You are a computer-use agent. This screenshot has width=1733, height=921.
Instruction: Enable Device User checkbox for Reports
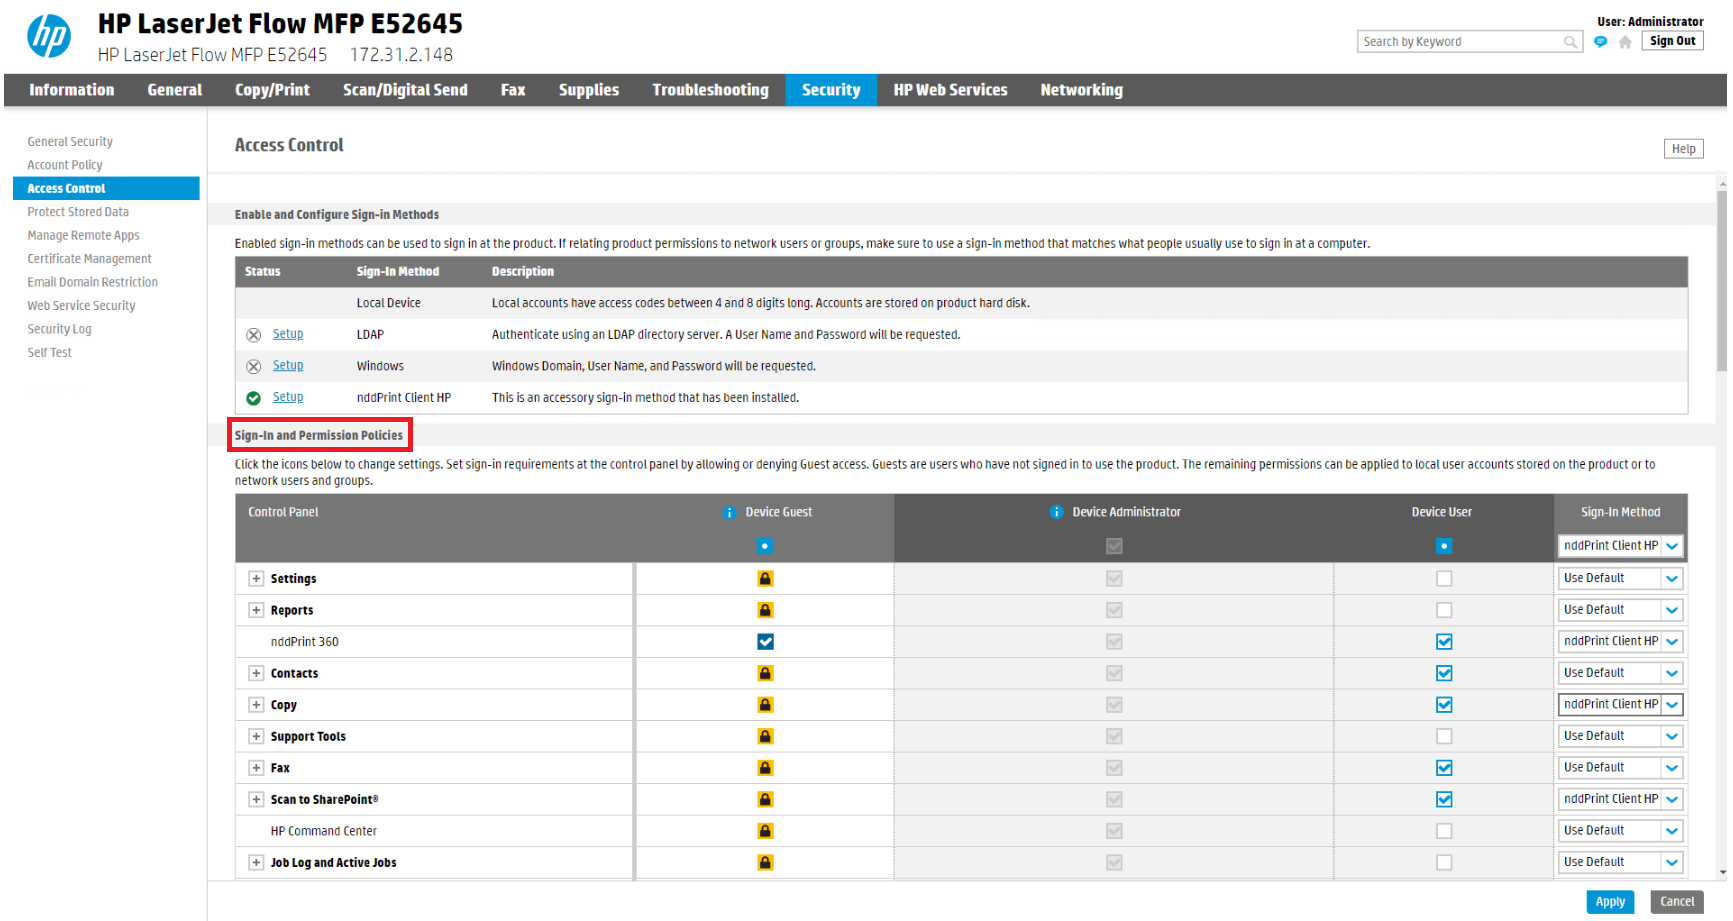[1443, 610]
